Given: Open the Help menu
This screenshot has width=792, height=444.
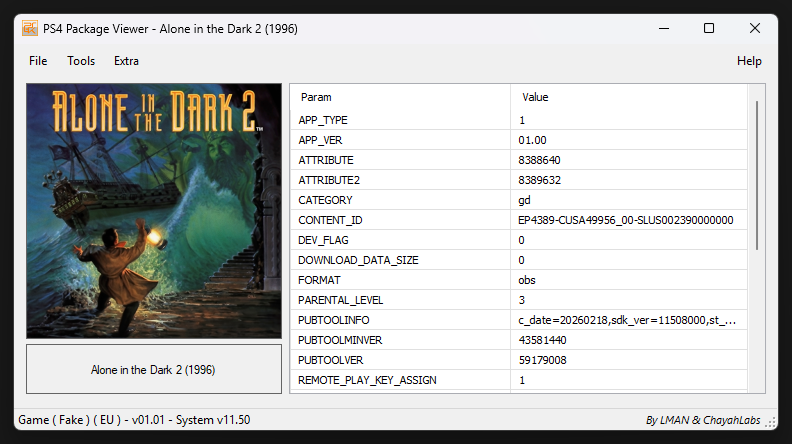Looking at the screenshot, I should click(x=749, y=61).
